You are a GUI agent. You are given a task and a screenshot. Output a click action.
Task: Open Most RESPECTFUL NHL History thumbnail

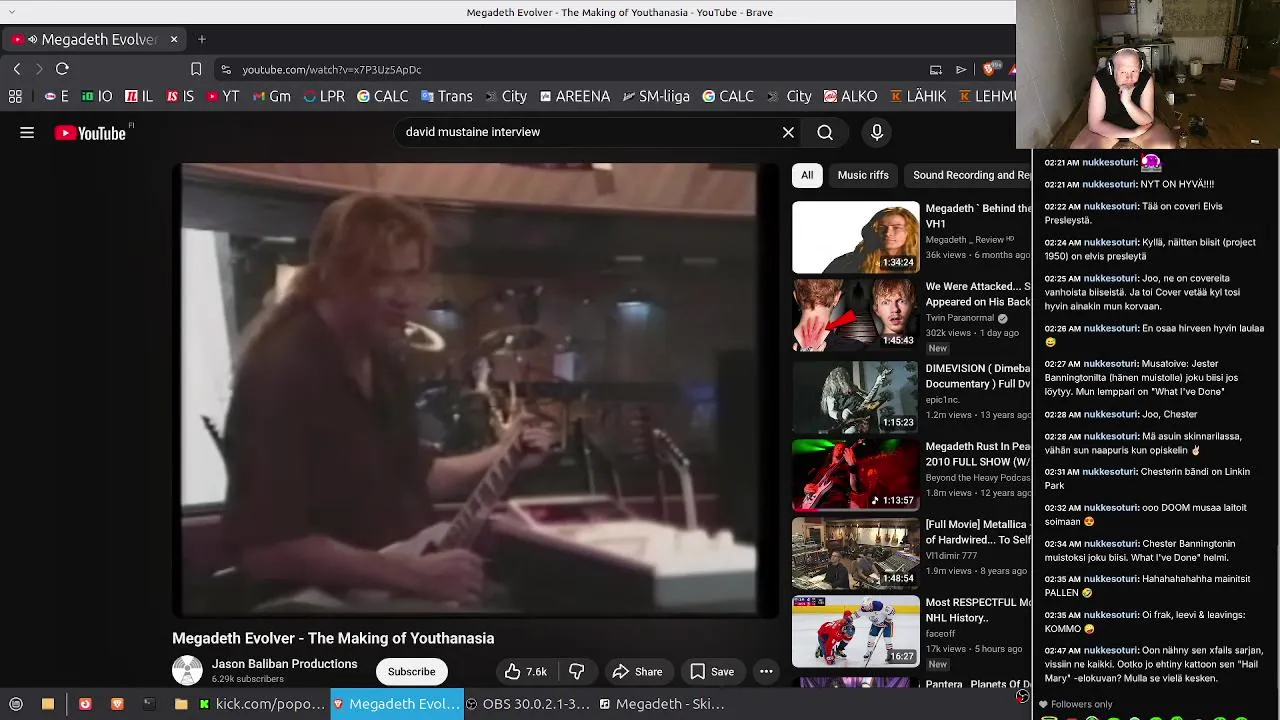click(x=855, y=631)
